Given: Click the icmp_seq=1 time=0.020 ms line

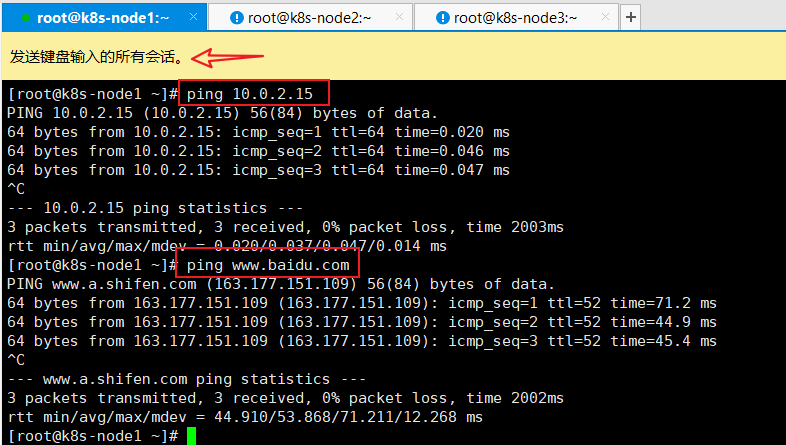Looking at the screenshot, I should click(258, 132).
